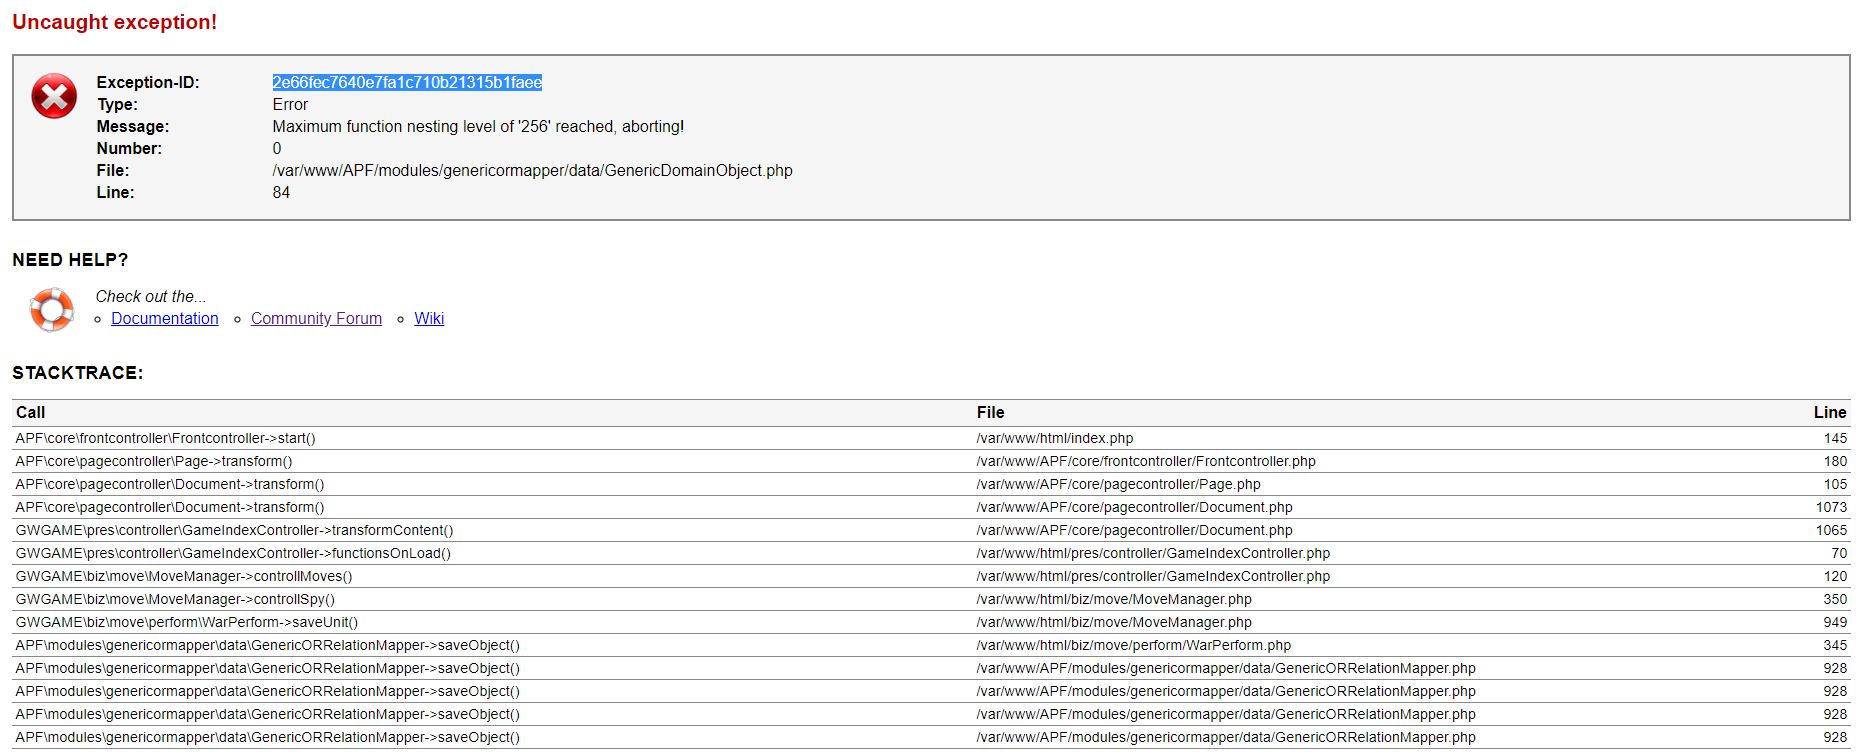Click the WarPerform.php file path
The width and height of the screenshot is (1870, 754).
[x=1133, y=645]
